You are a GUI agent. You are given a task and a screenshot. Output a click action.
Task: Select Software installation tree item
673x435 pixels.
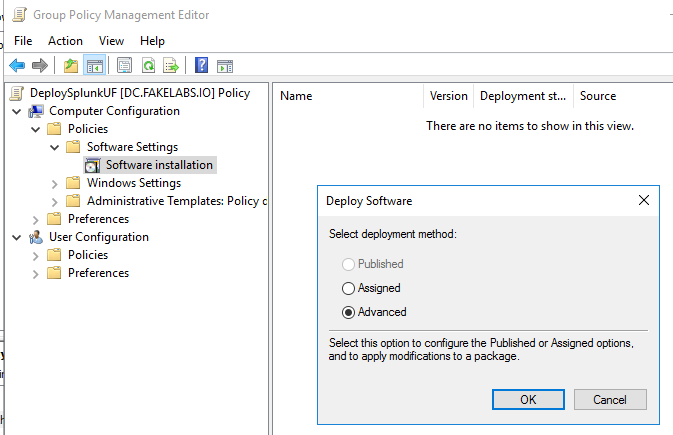point(159,165)
